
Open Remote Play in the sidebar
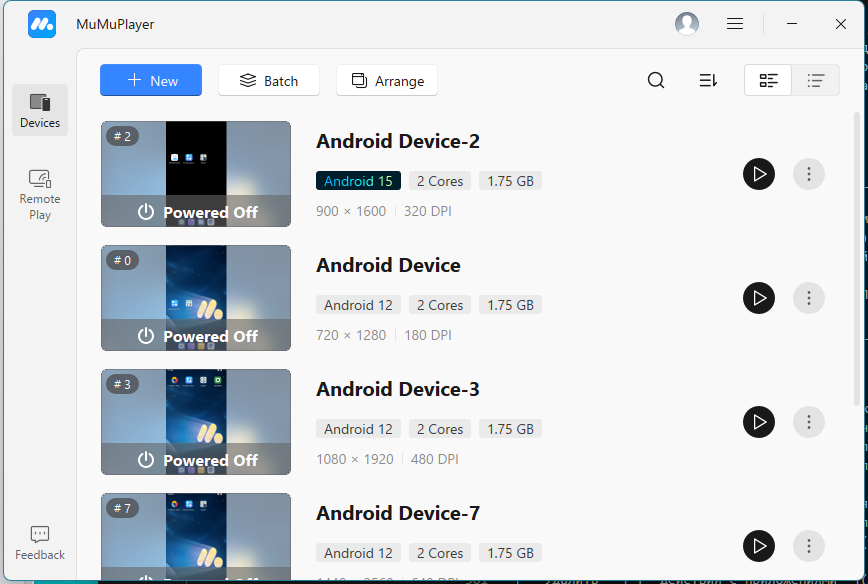(x=40, y=195)
